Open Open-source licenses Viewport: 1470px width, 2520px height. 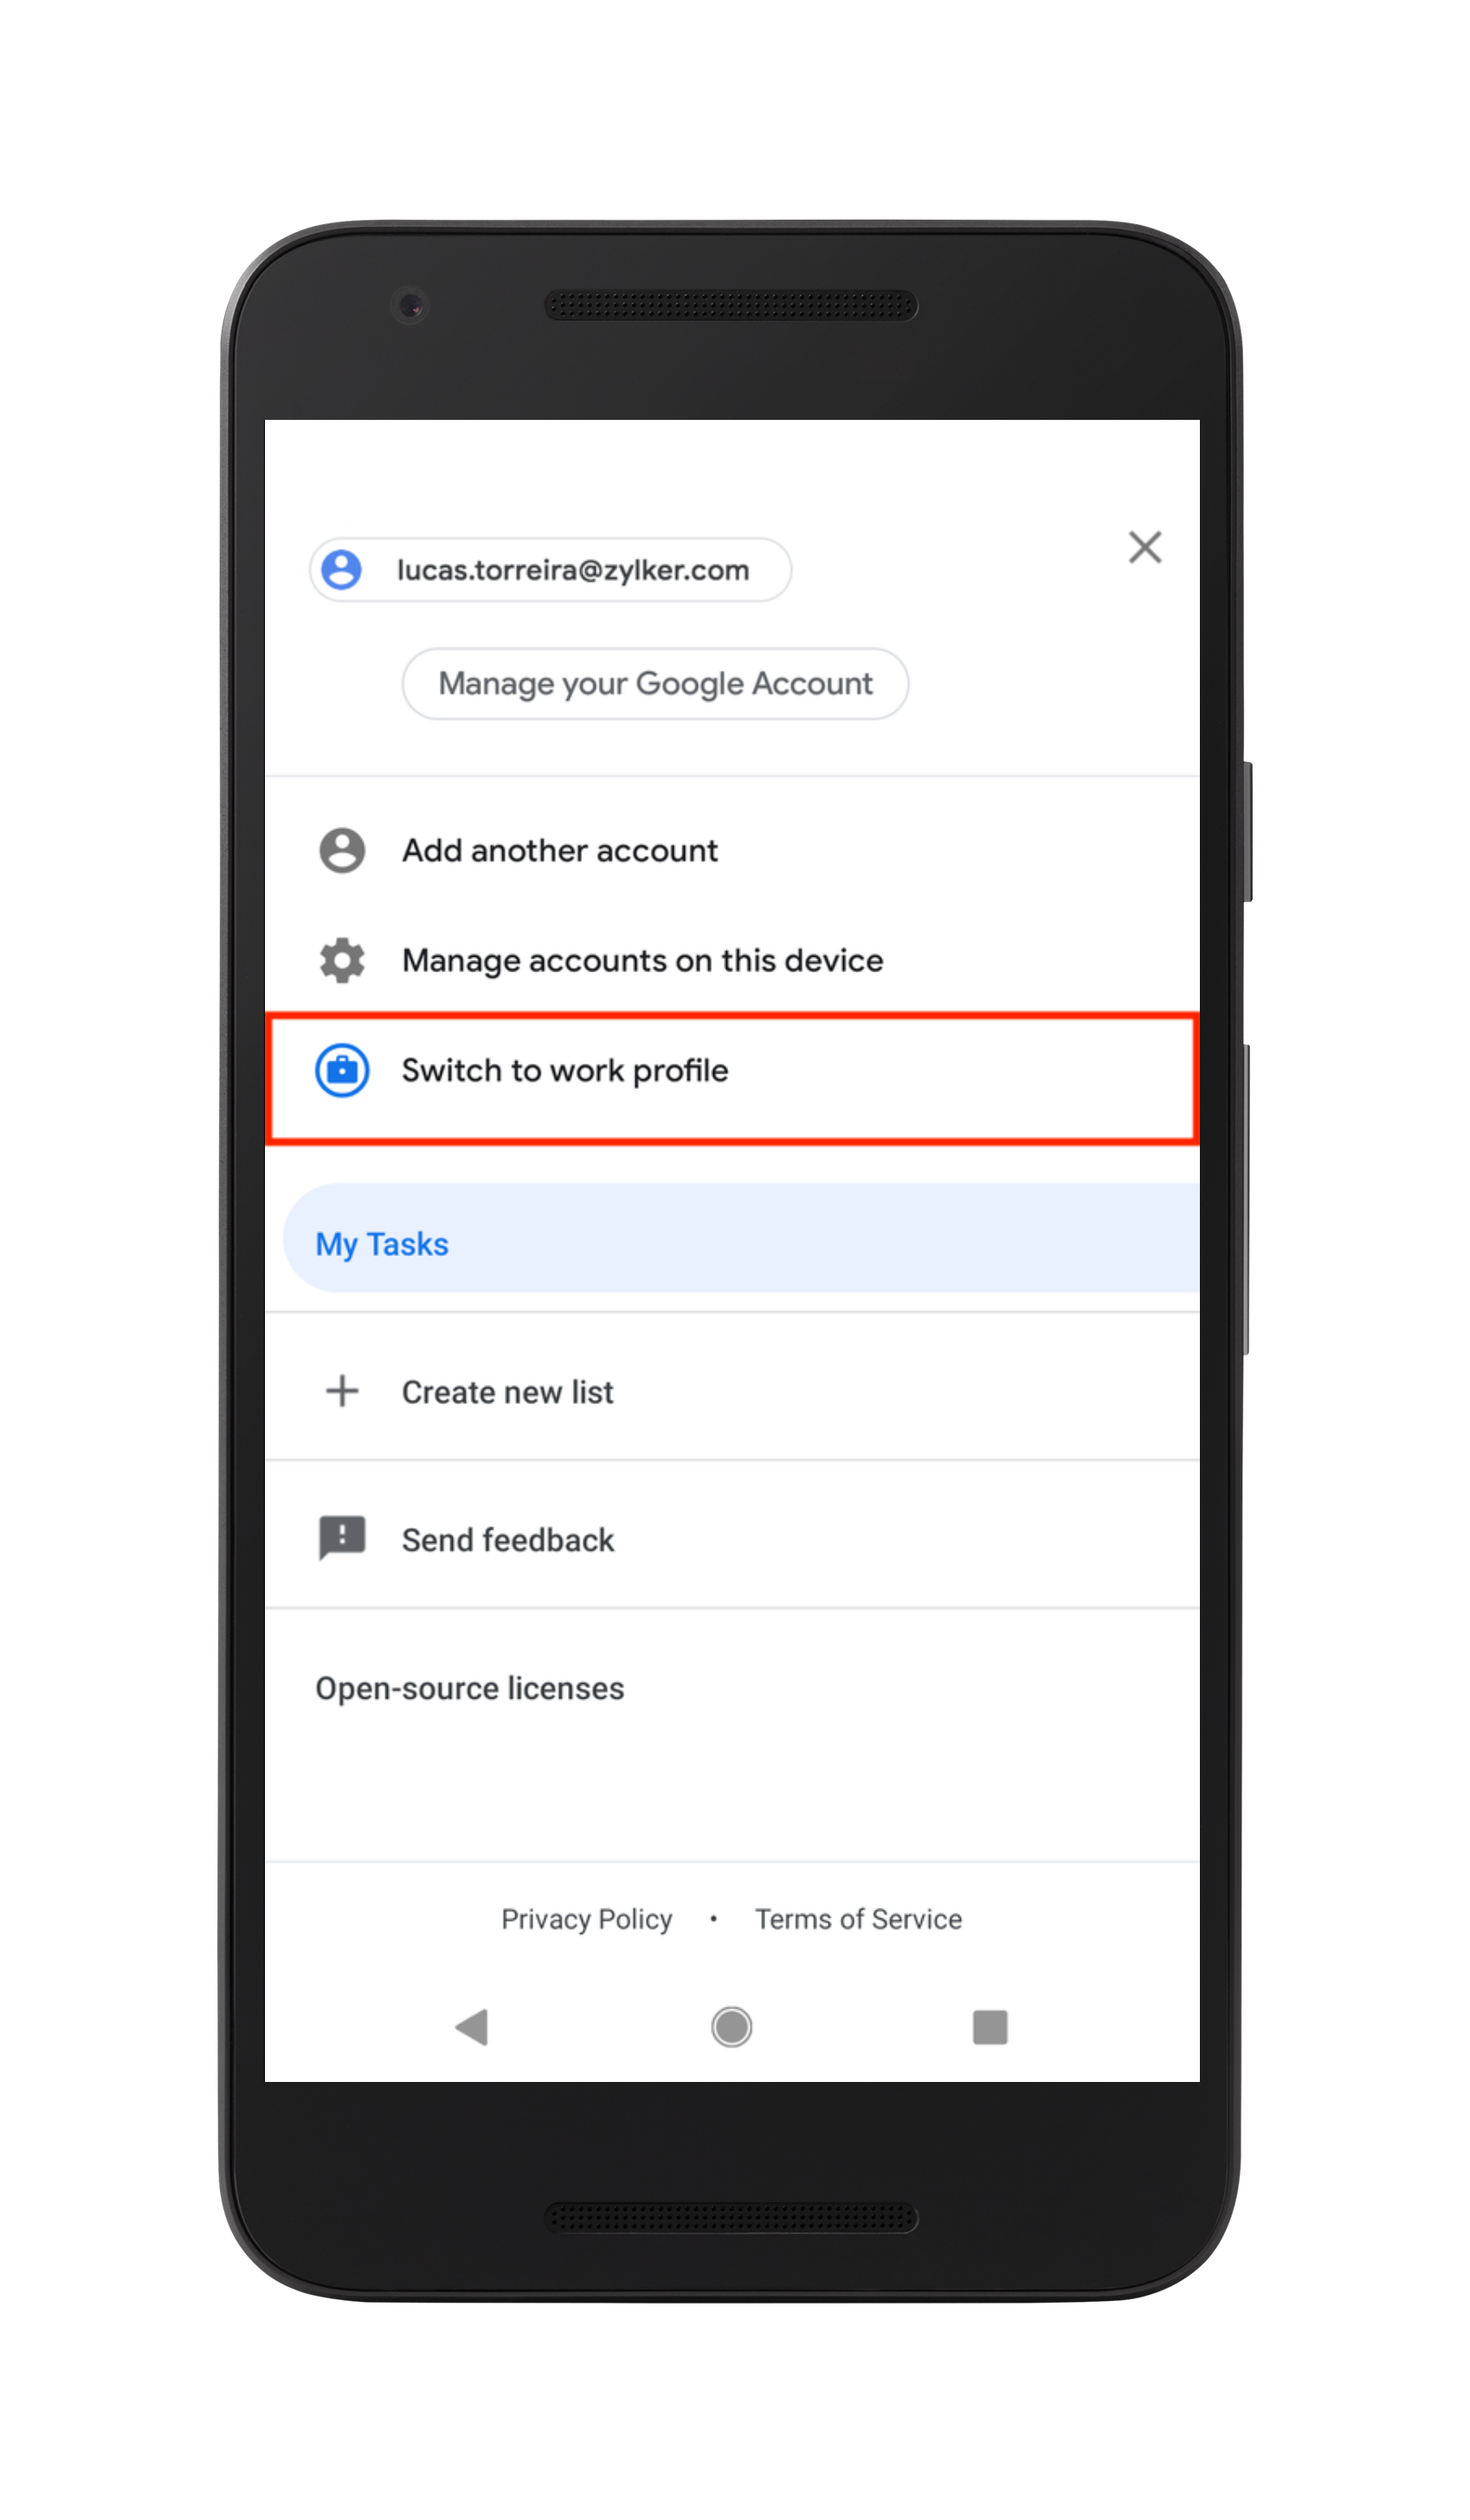pyautogui.click(x=470, y=1689)
